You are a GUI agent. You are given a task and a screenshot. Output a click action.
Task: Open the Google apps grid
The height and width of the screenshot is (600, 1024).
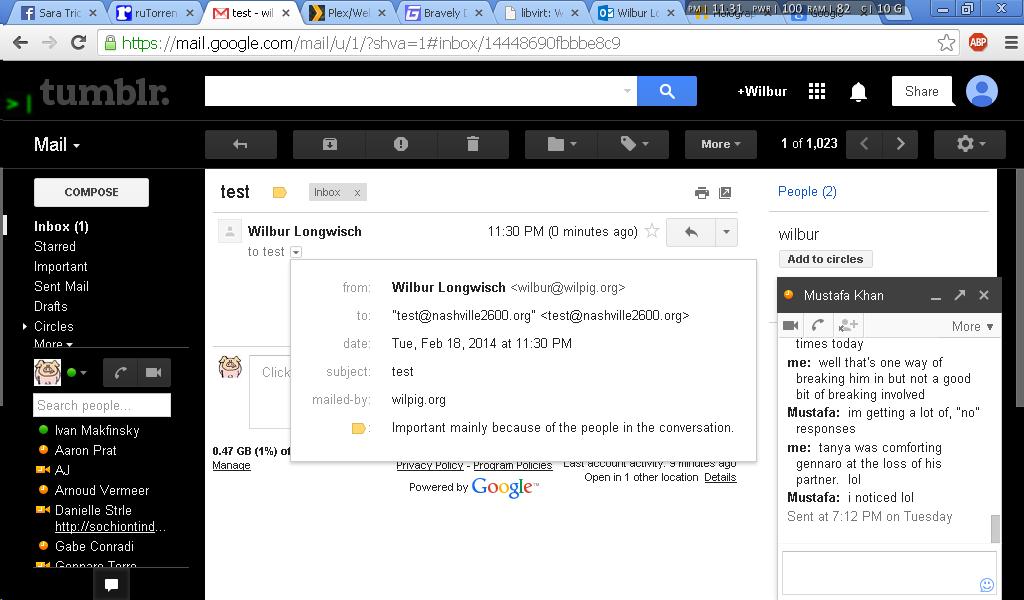(817, 91)
